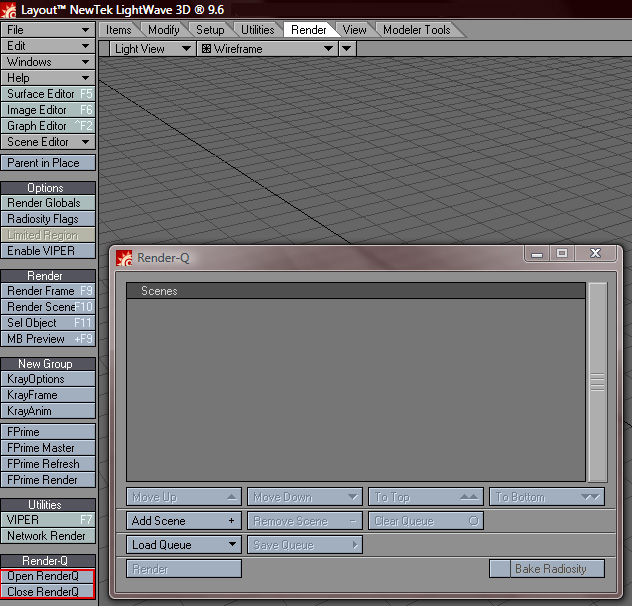The image size is (632, 606).
Task: Open the Load Queue dropdown
Action: tap(184, 545)
